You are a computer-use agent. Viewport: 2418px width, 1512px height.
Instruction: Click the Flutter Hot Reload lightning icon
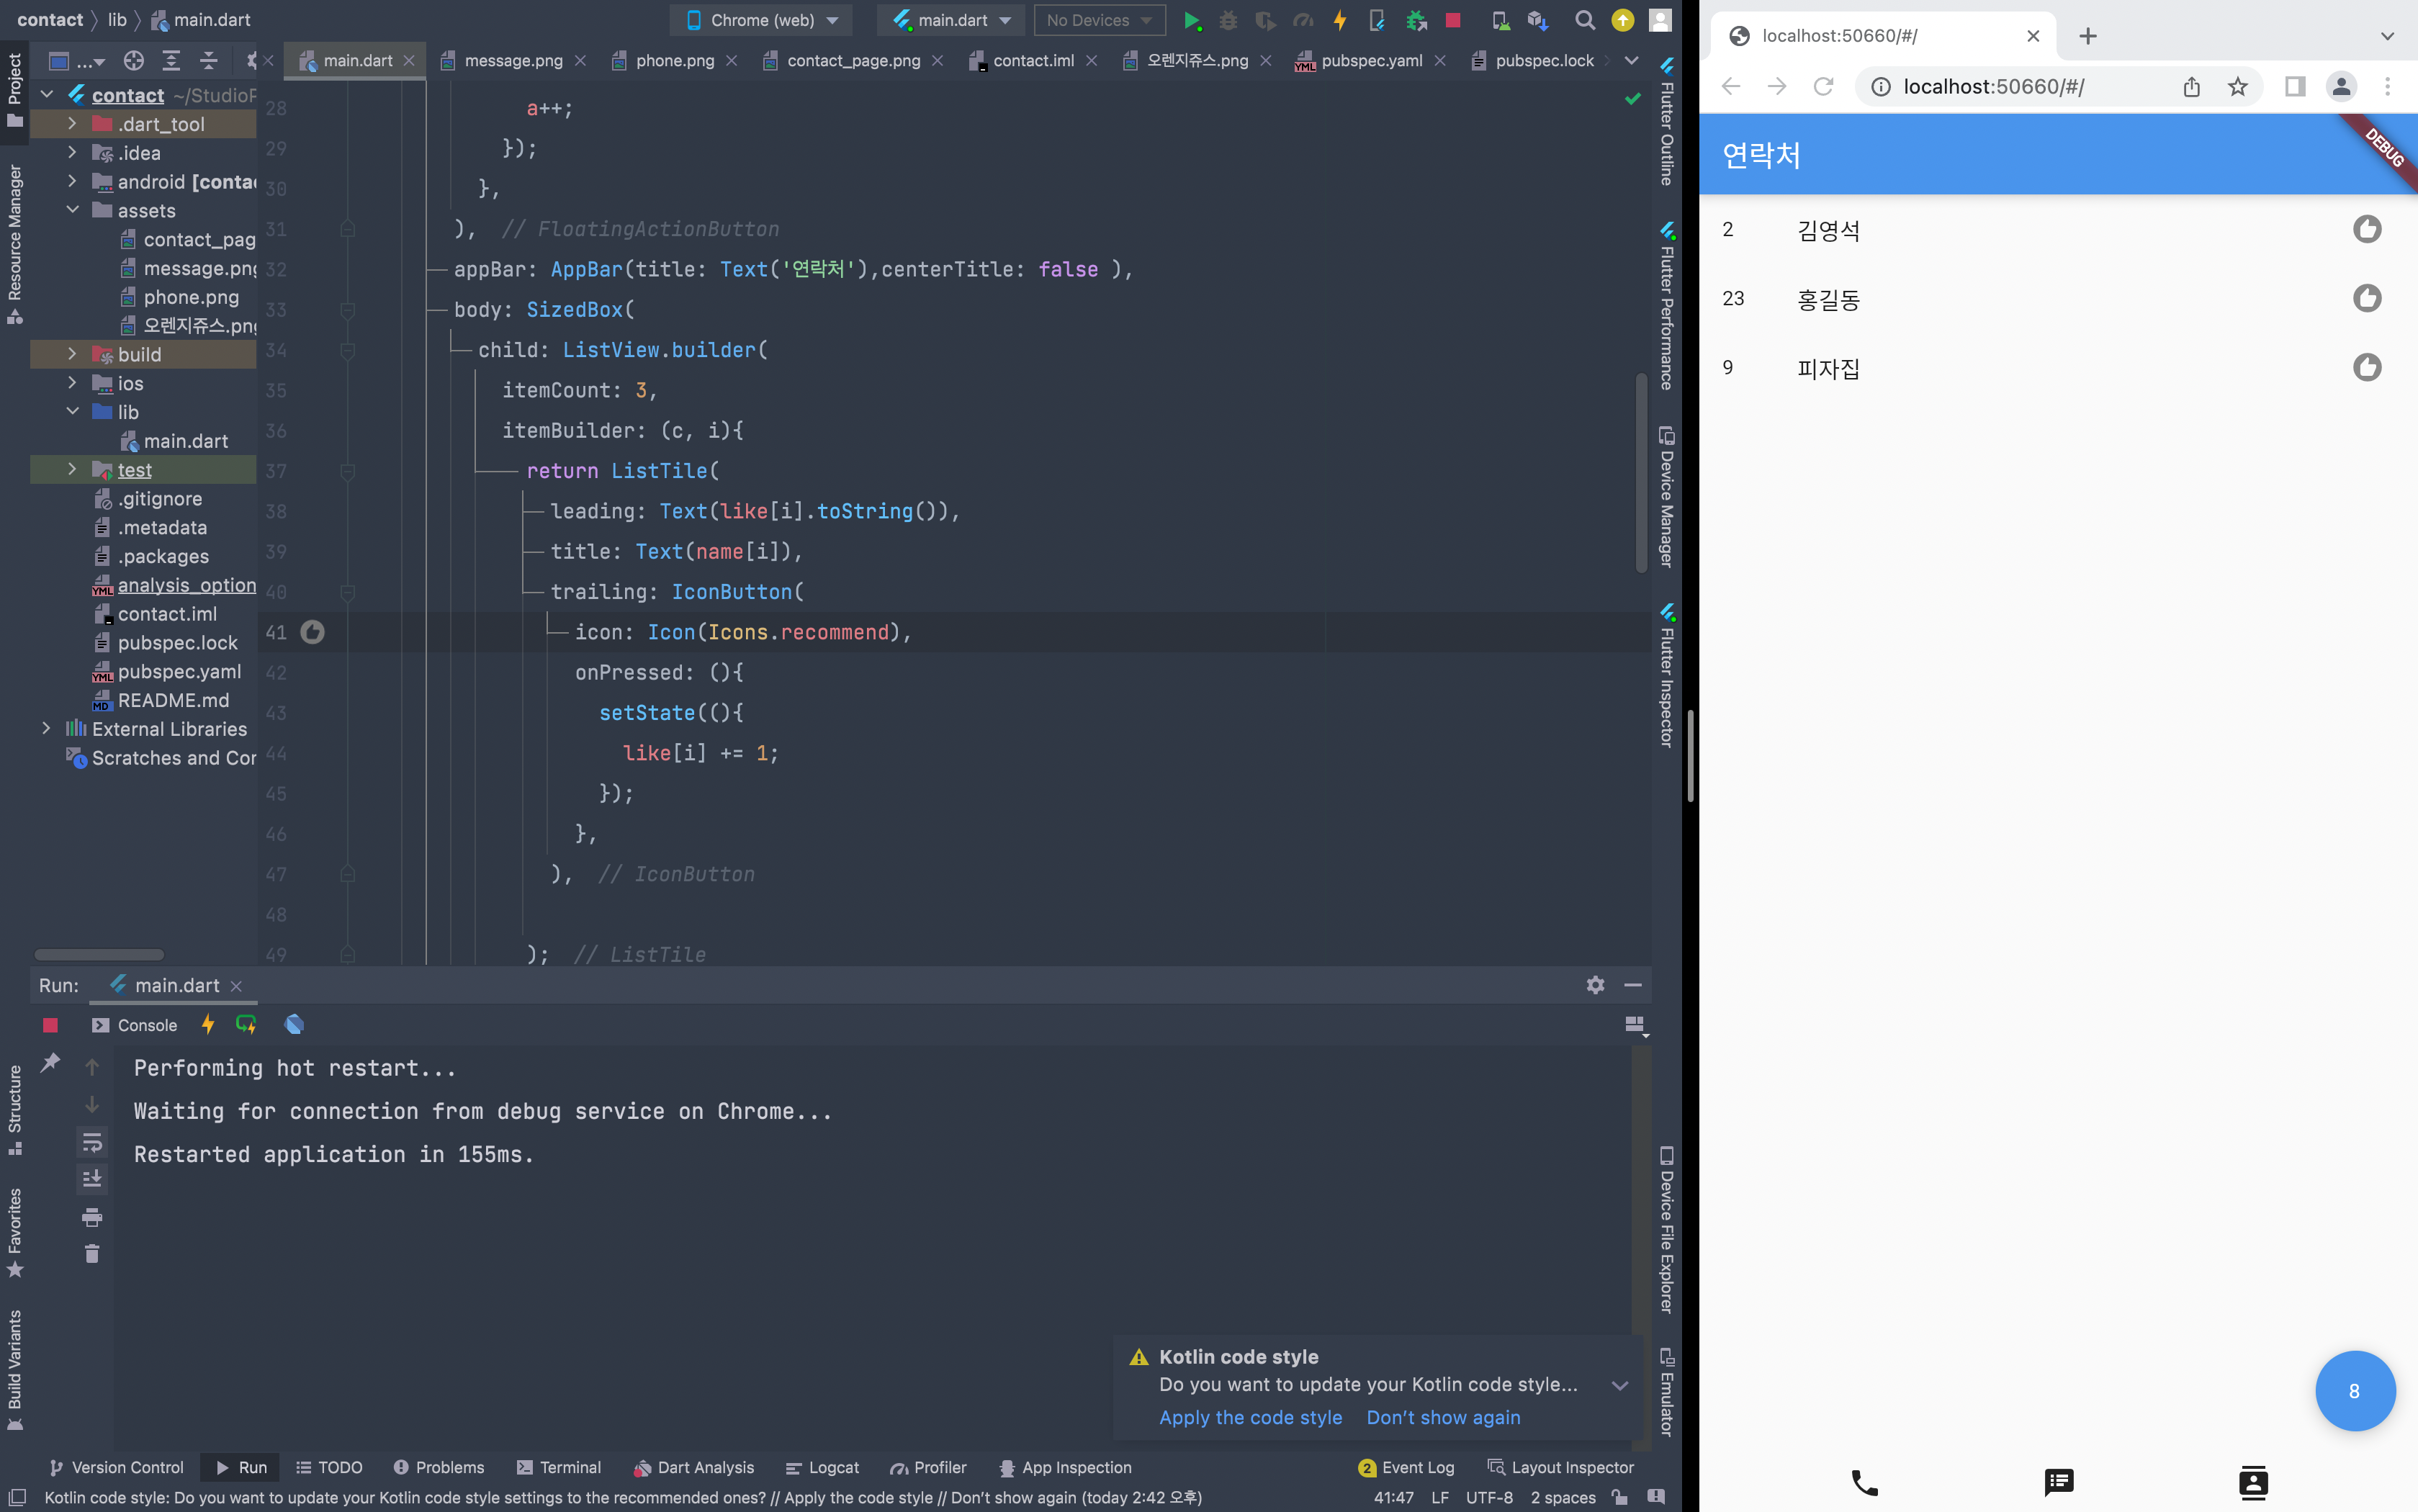click(x=1340, y=20)
